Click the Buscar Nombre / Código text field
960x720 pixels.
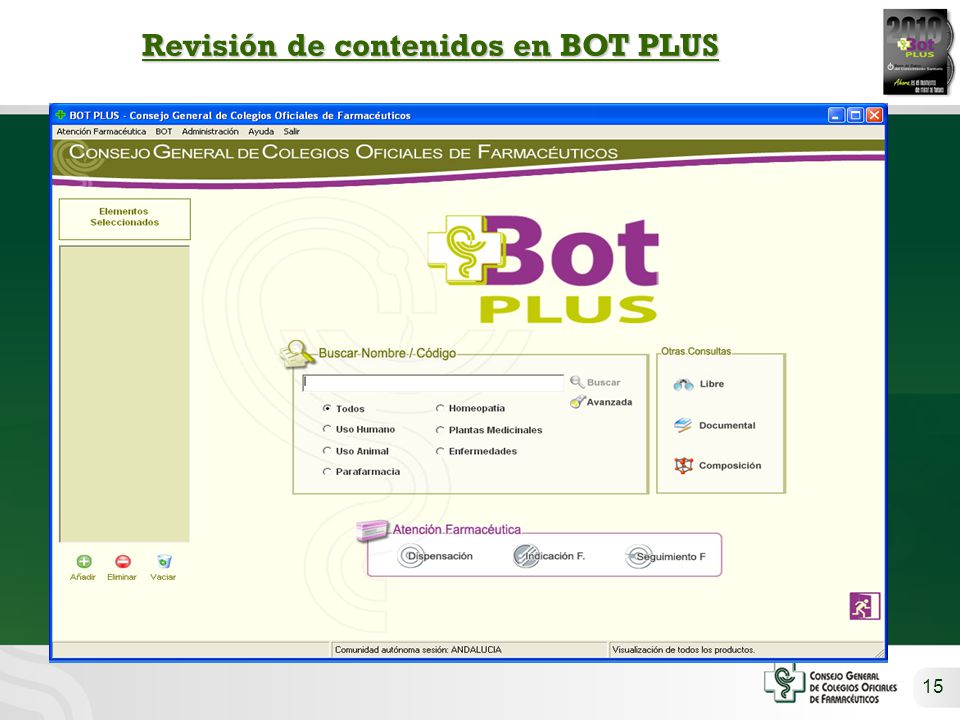click(433, 383)
